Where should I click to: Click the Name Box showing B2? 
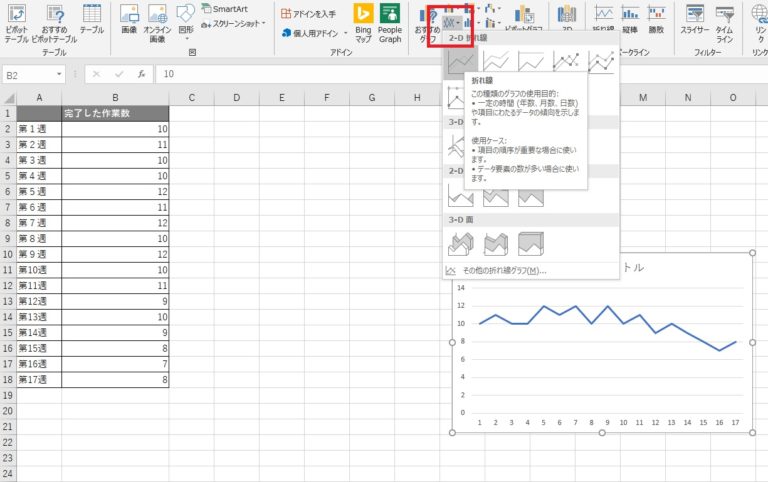point(28,74)
